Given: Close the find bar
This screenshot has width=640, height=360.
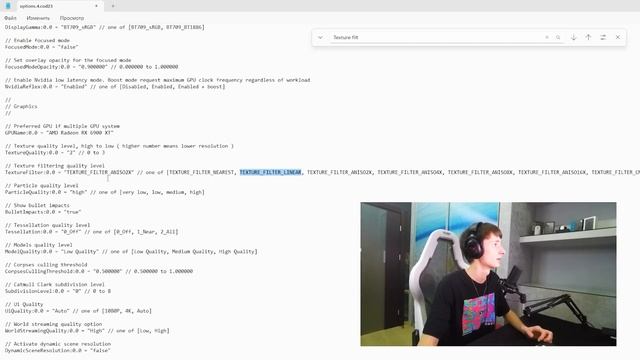Looking at the screenshot, I should point(618,37).
